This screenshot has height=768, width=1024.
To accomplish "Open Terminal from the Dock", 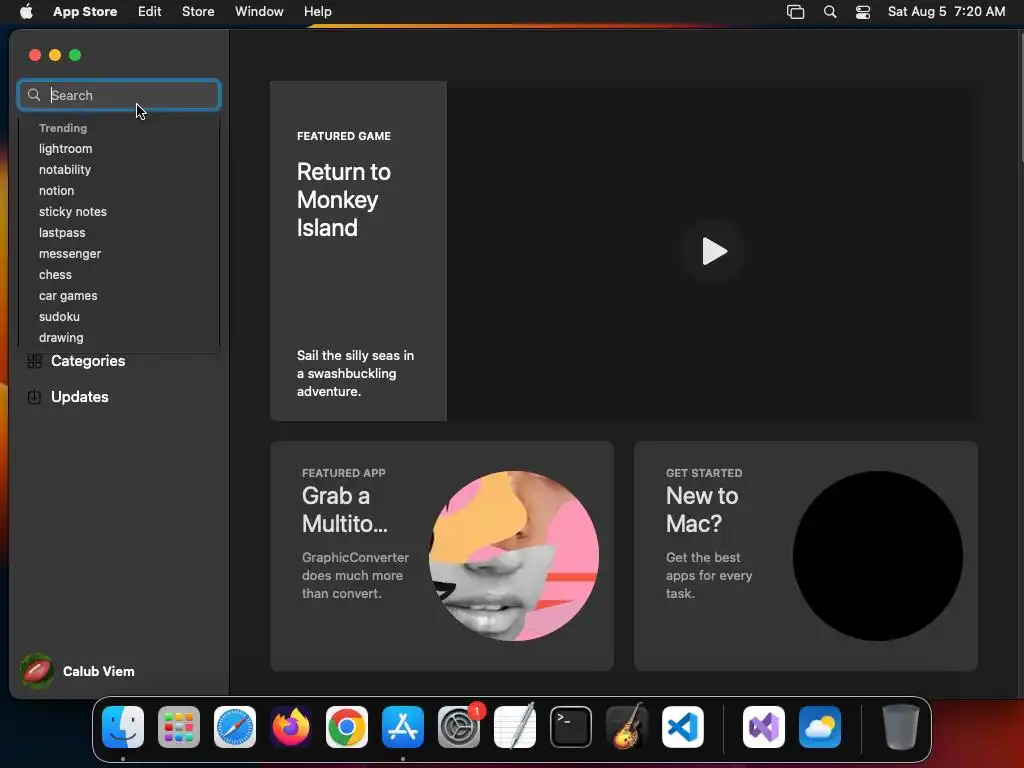I will [x=571, y=727].
